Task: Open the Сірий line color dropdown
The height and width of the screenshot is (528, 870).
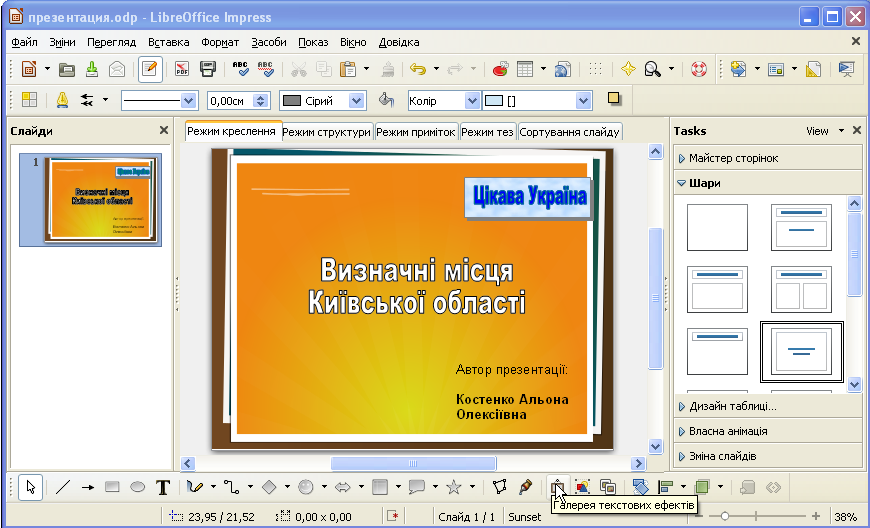Action: click(x=357, y=101)
